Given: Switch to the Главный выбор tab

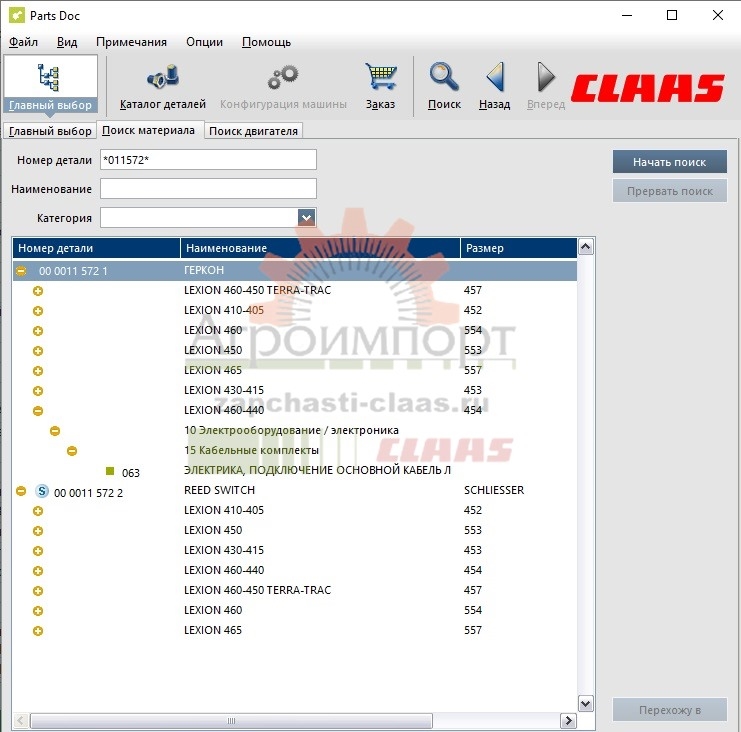Looking at the screenshot, I should [50, 131].
